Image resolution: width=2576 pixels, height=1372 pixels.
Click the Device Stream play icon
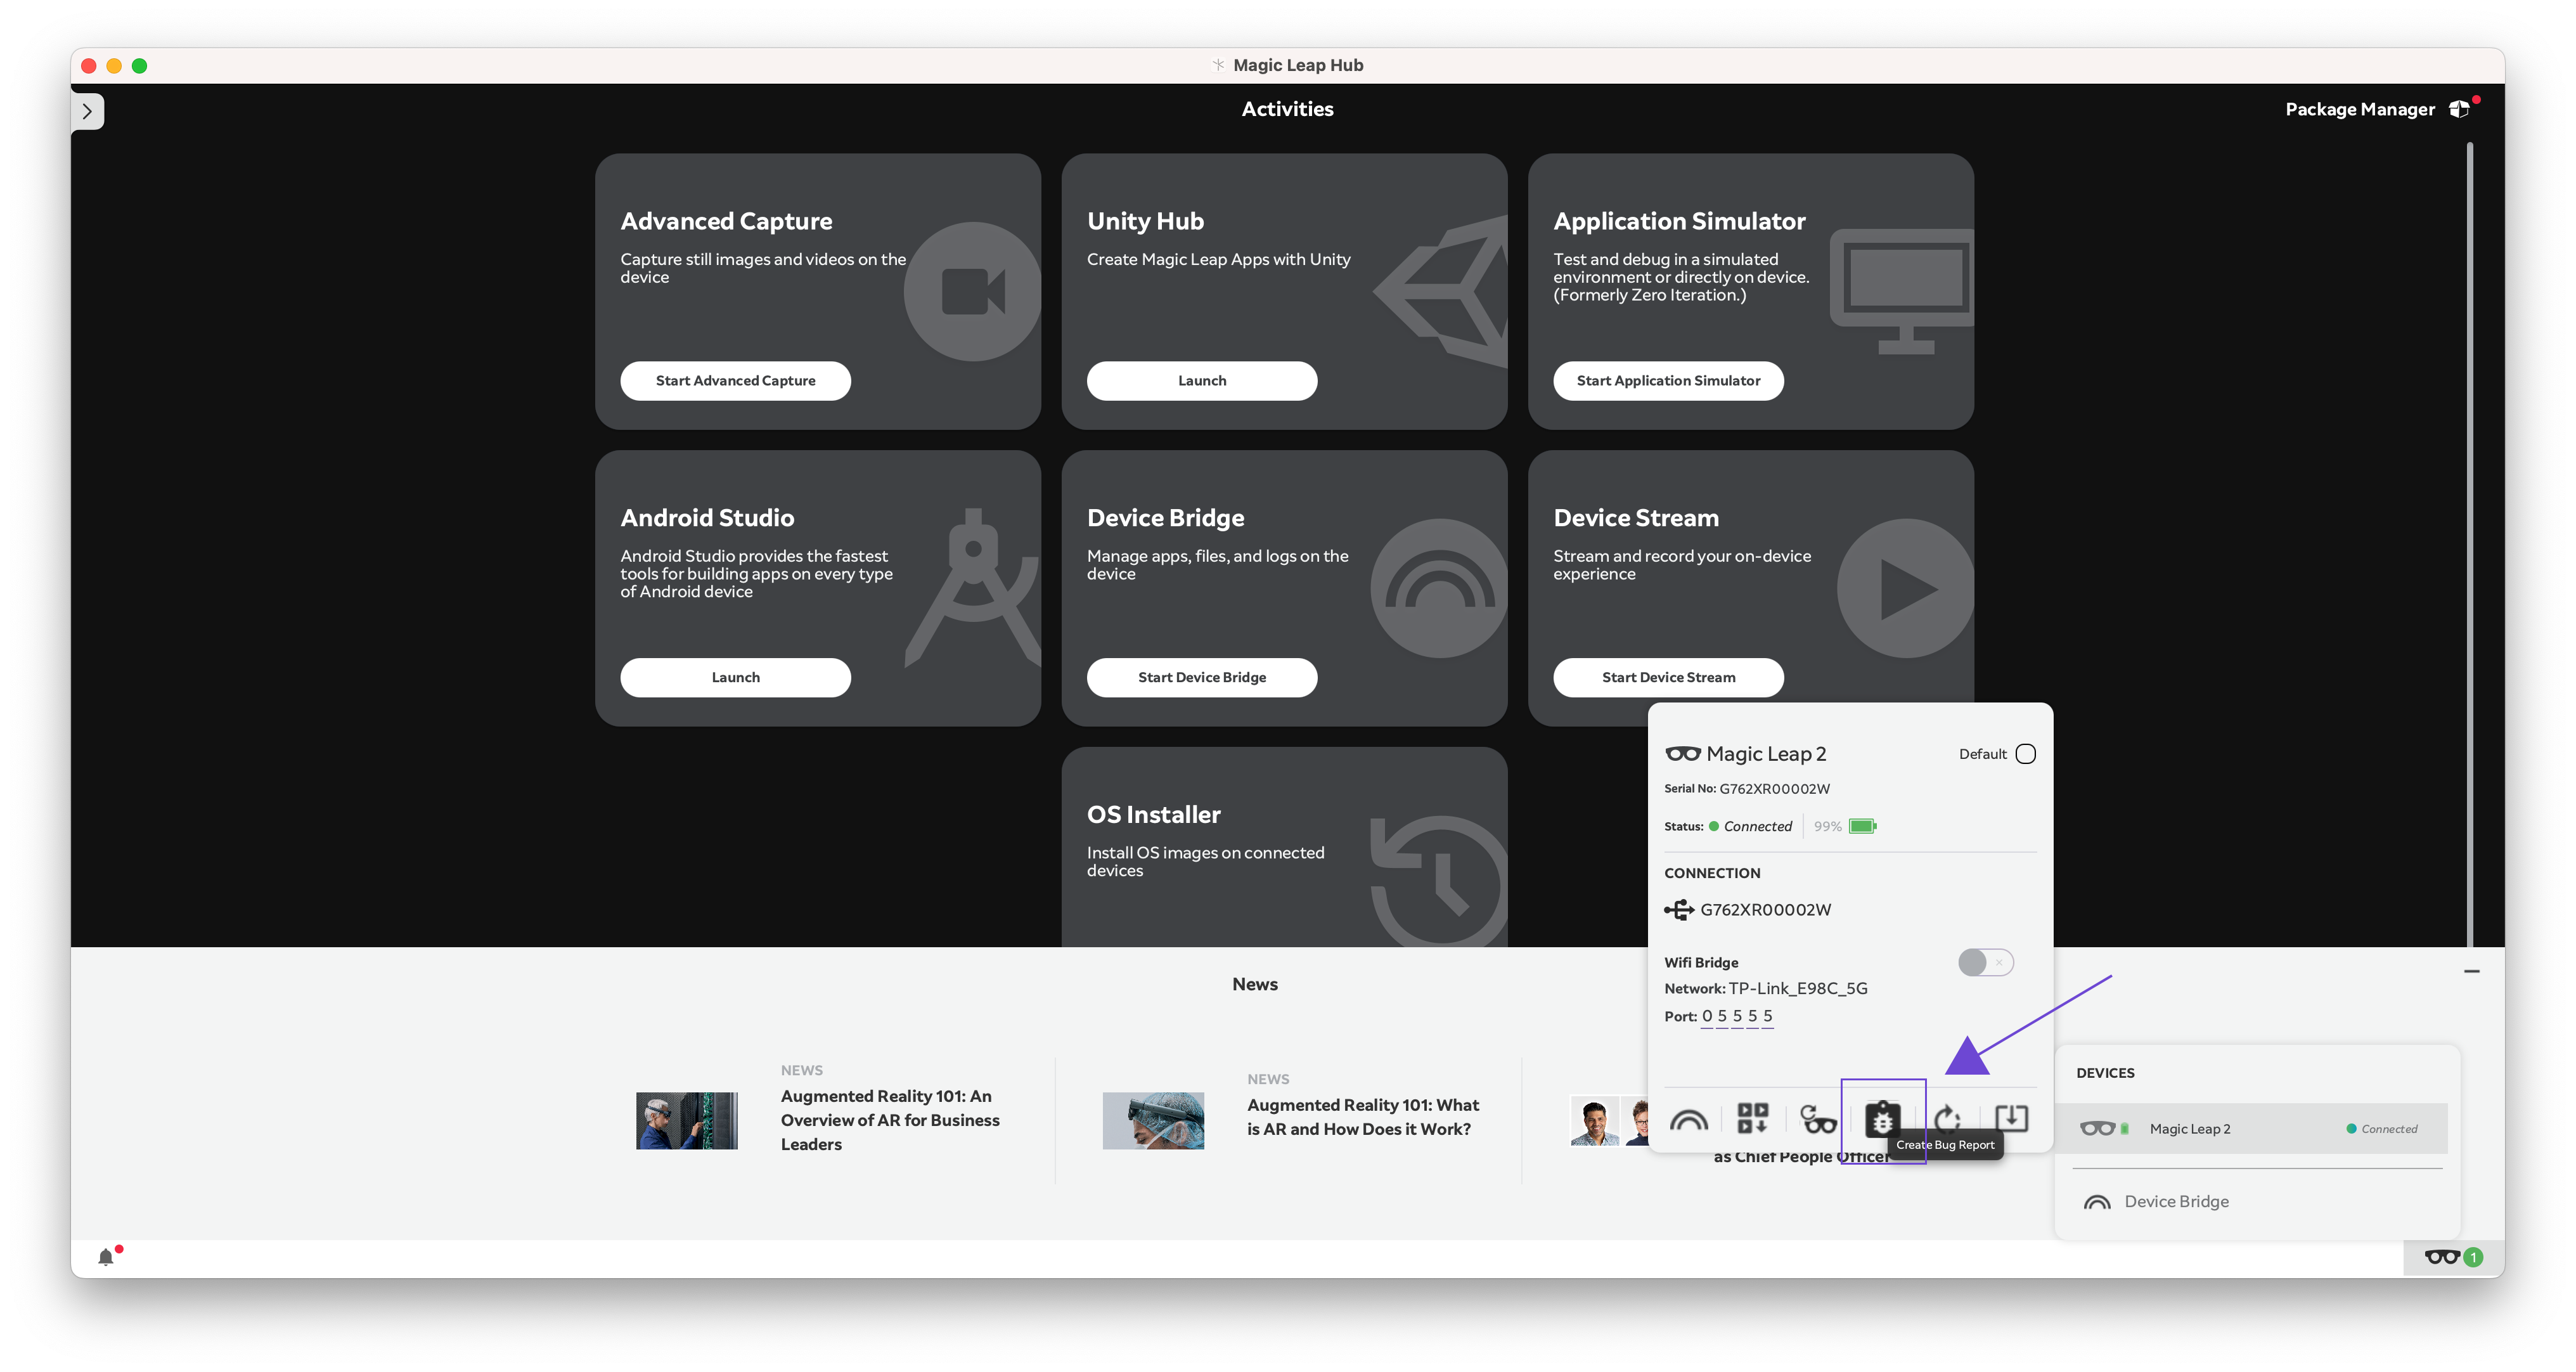tap(1905, 588)
